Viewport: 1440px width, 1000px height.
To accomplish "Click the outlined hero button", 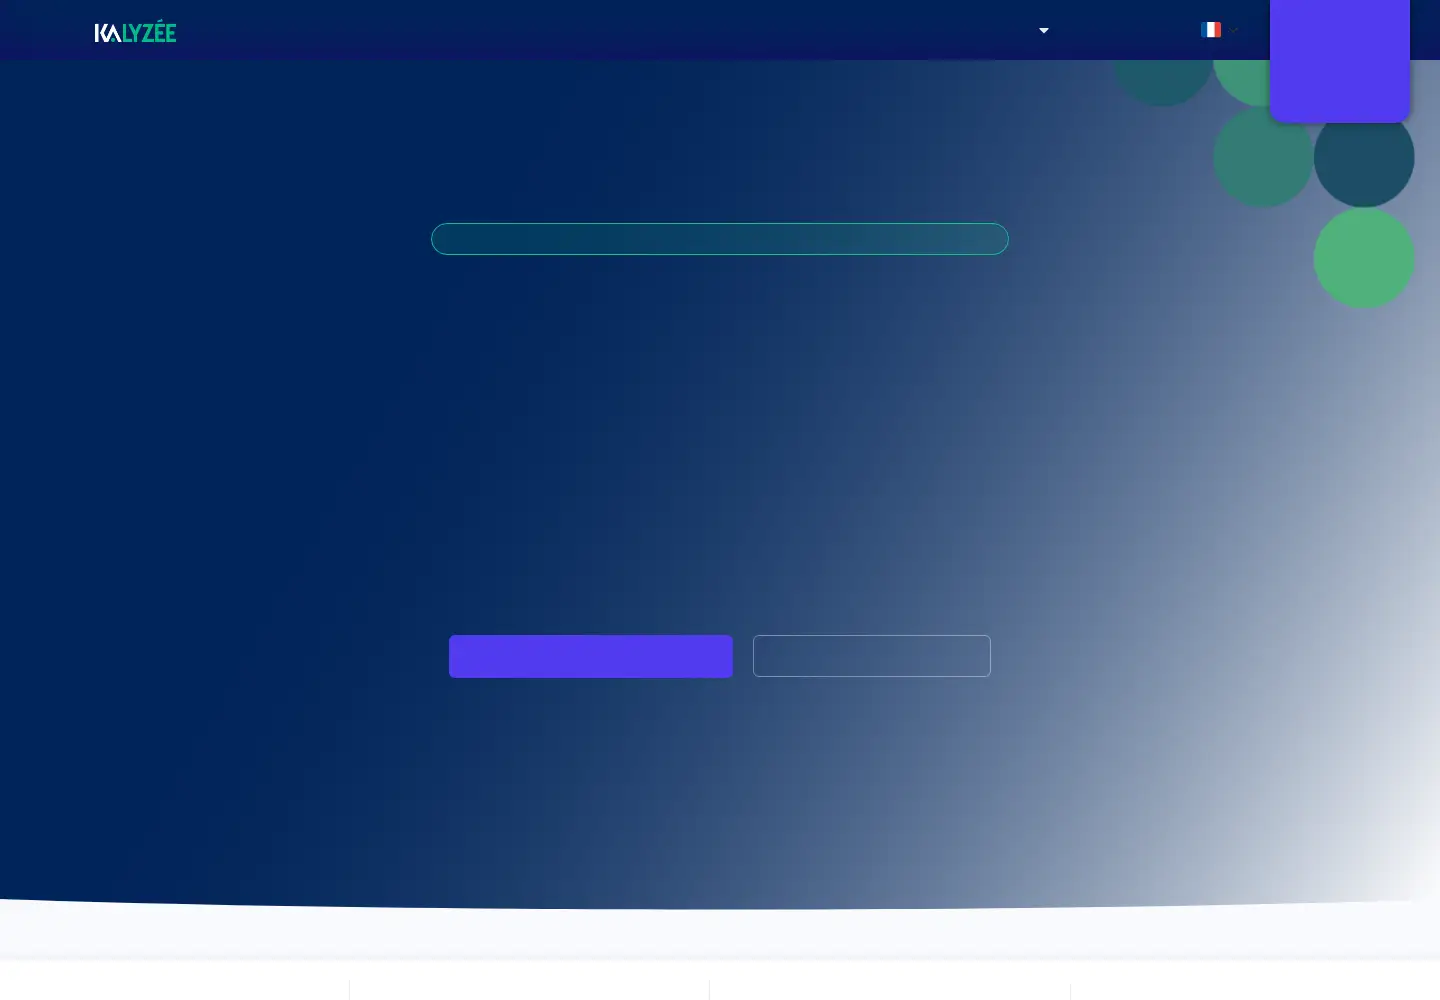I will coord(872,656).
